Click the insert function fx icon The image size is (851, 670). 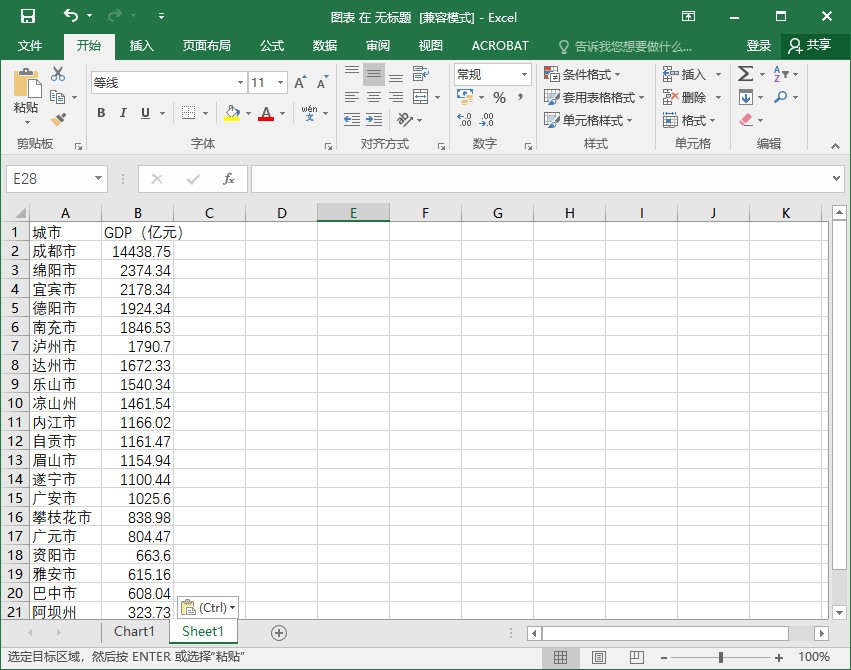pyautogui.click(x=228, y=179)
